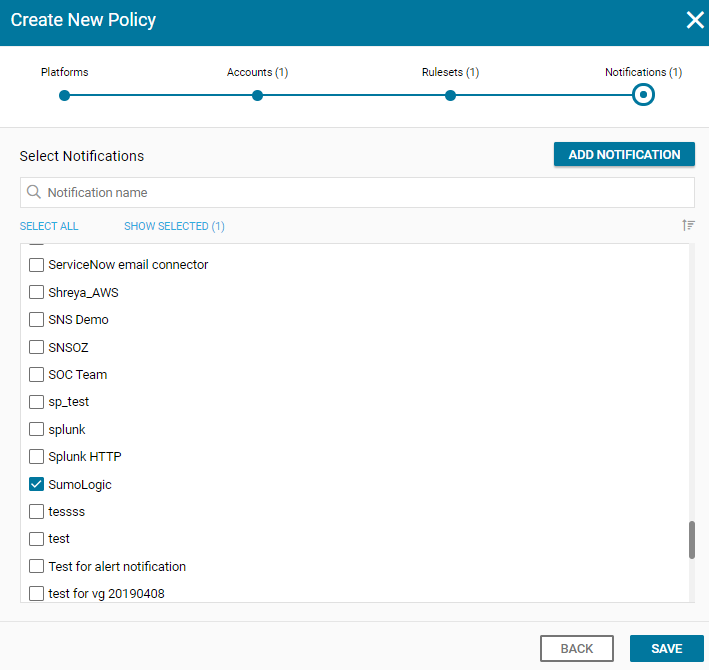This screenshot has width=709, height=670.
Task: Click the notification list scrollbar thumb
Action: [x=691, y=540]
